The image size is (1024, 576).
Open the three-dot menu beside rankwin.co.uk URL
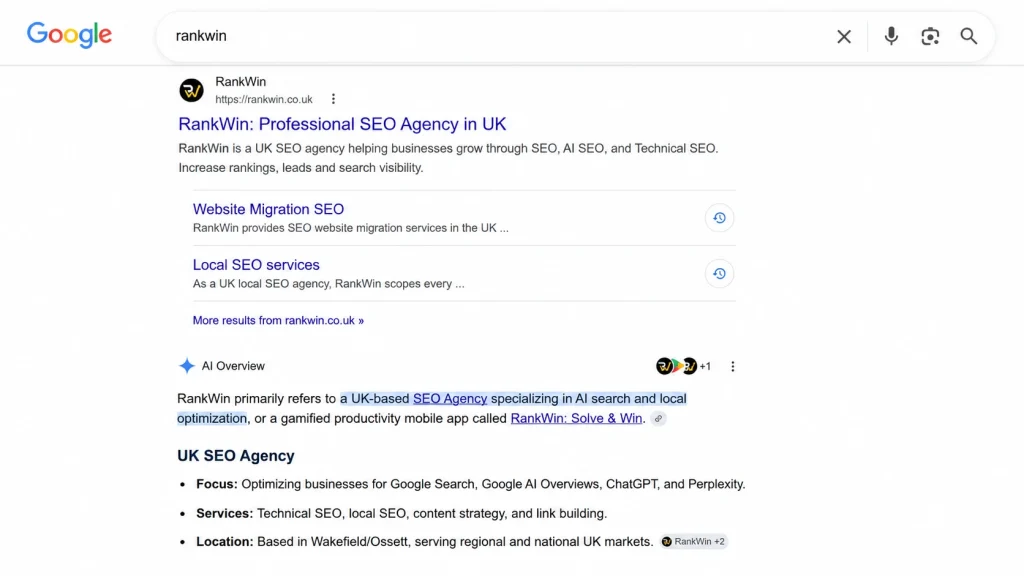point(333,99)
